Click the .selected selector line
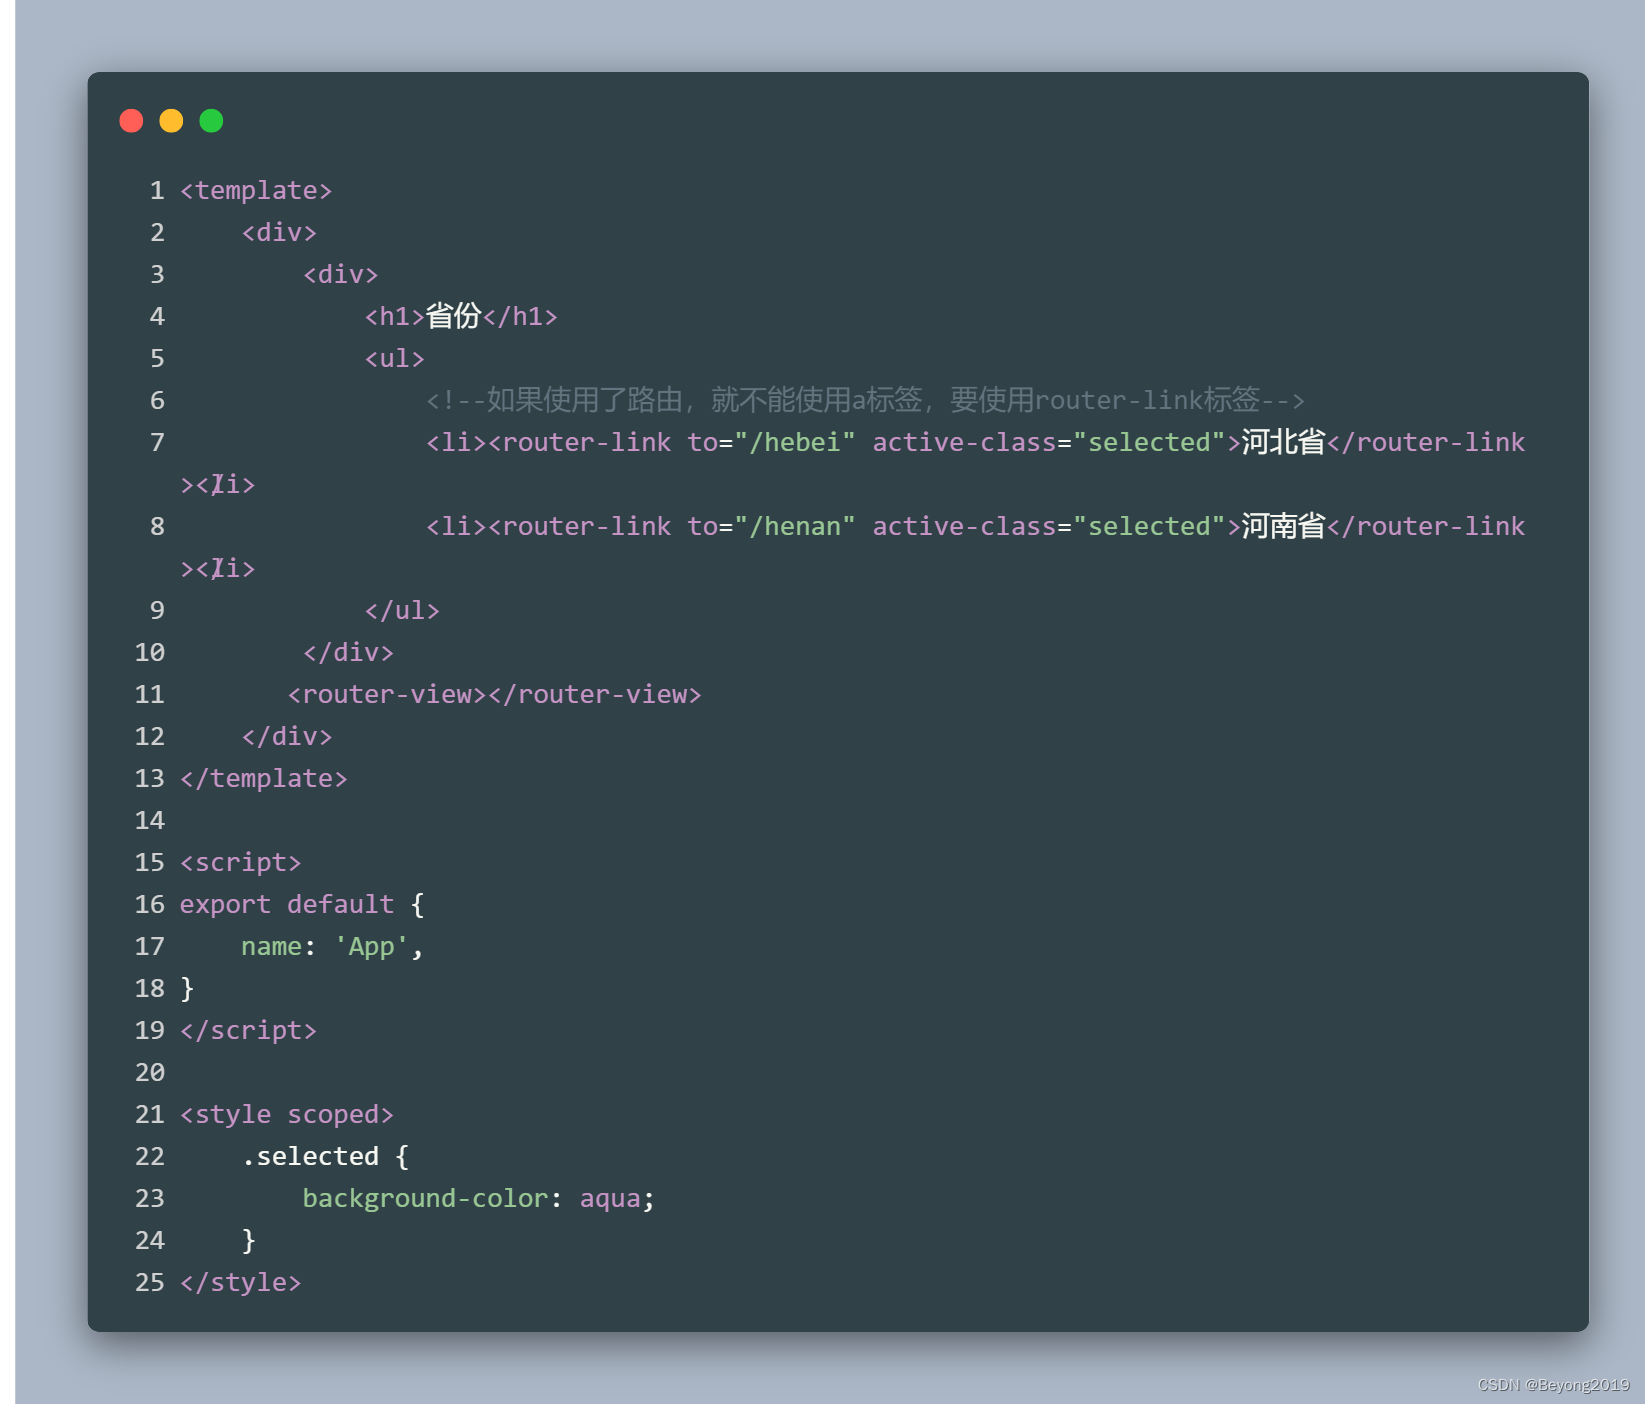 pos(325,1156)
